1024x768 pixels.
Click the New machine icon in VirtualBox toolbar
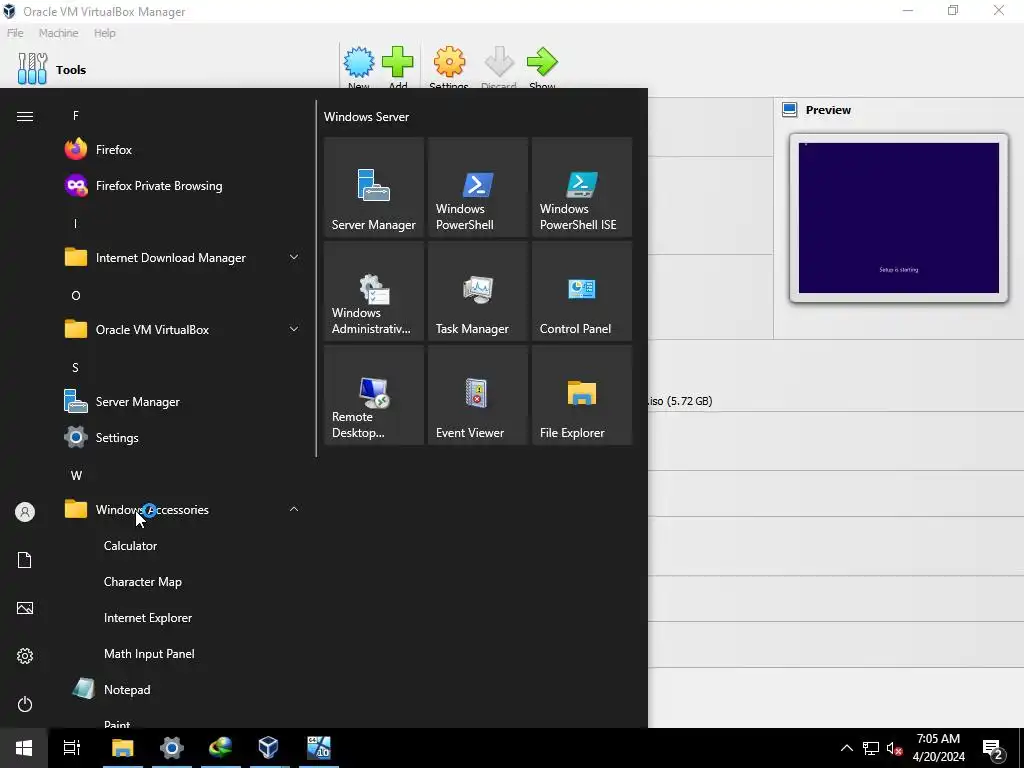pyautogui.click(x=359, y=63)
